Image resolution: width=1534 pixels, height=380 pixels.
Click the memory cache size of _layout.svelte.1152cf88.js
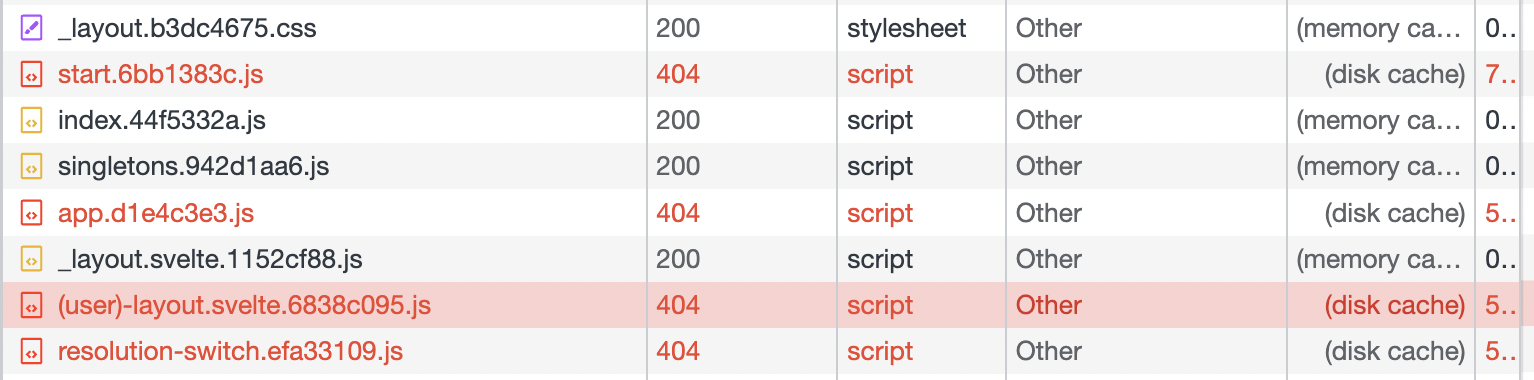(1380, 260)
